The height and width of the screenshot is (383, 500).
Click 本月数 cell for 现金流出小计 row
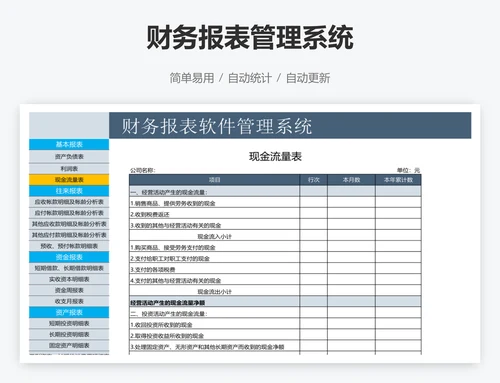pos(351,291)
